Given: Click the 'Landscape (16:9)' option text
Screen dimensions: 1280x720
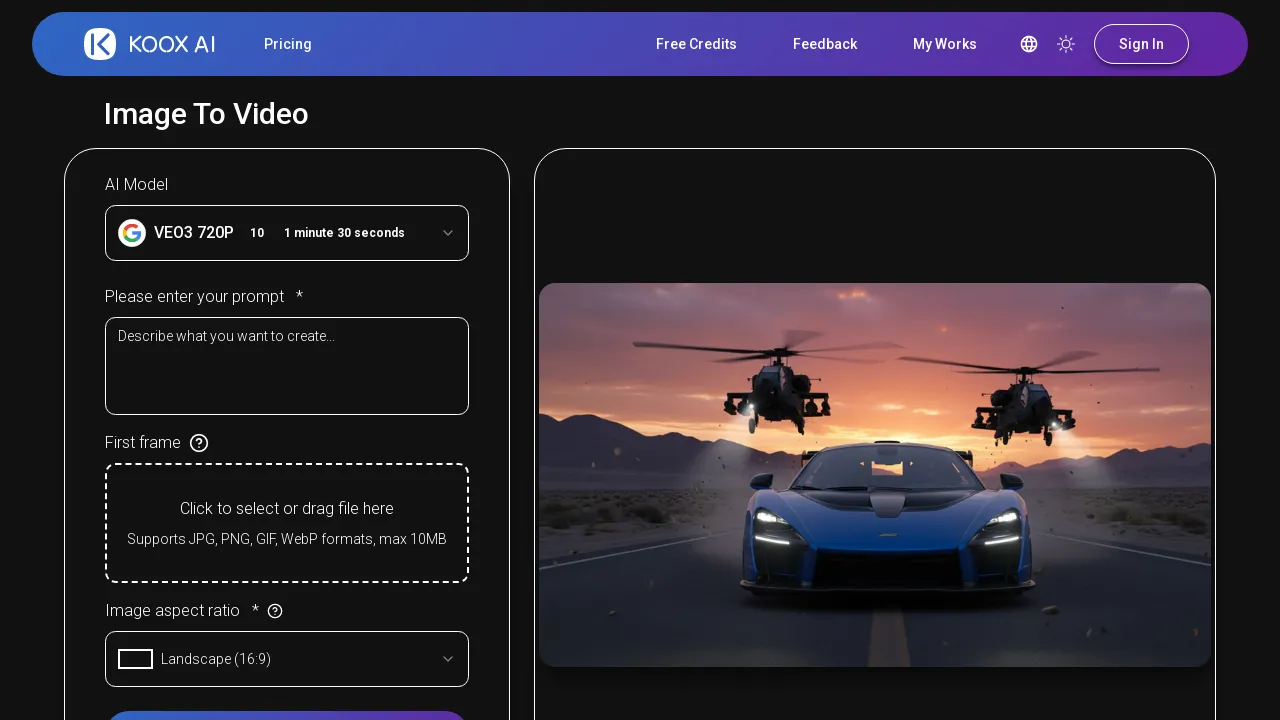Looking at the screenshot, I should click(x=216, y=659).
